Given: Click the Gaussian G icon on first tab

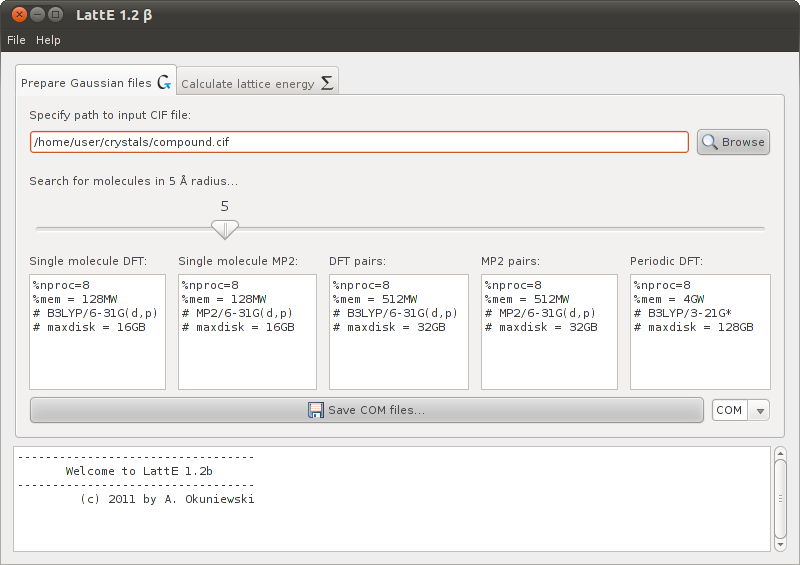Looking at the screenshot, I should (164, 82).
